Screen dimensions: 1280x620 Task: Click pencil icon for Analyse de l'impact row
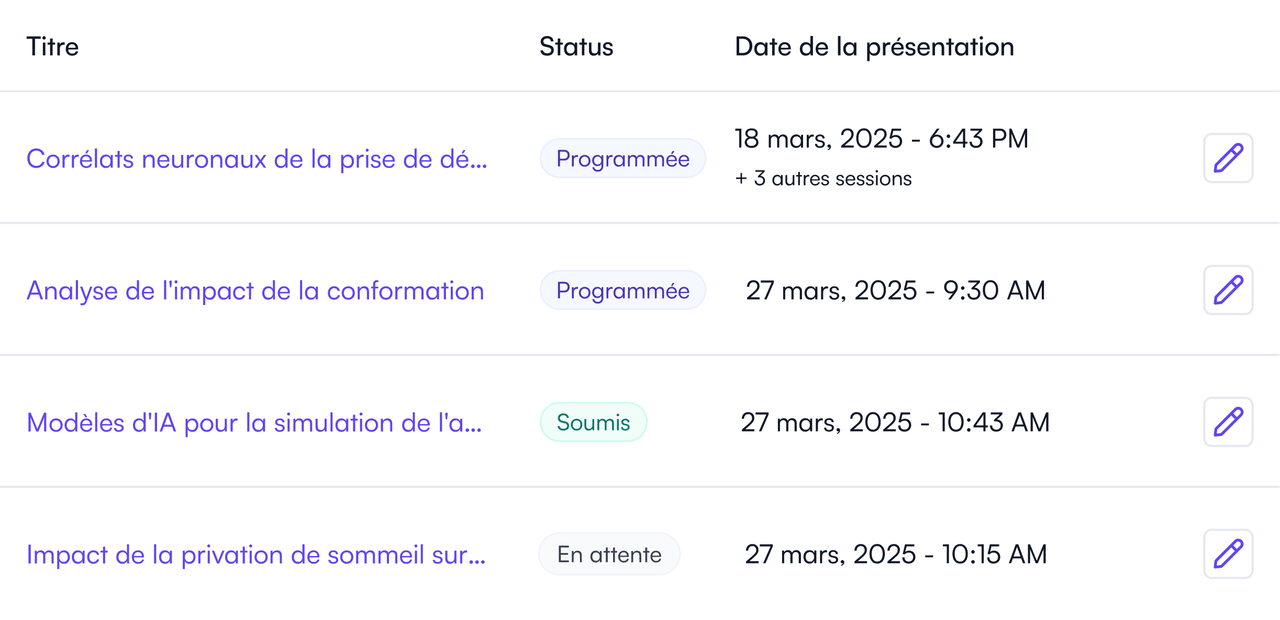pos(1228,290)
